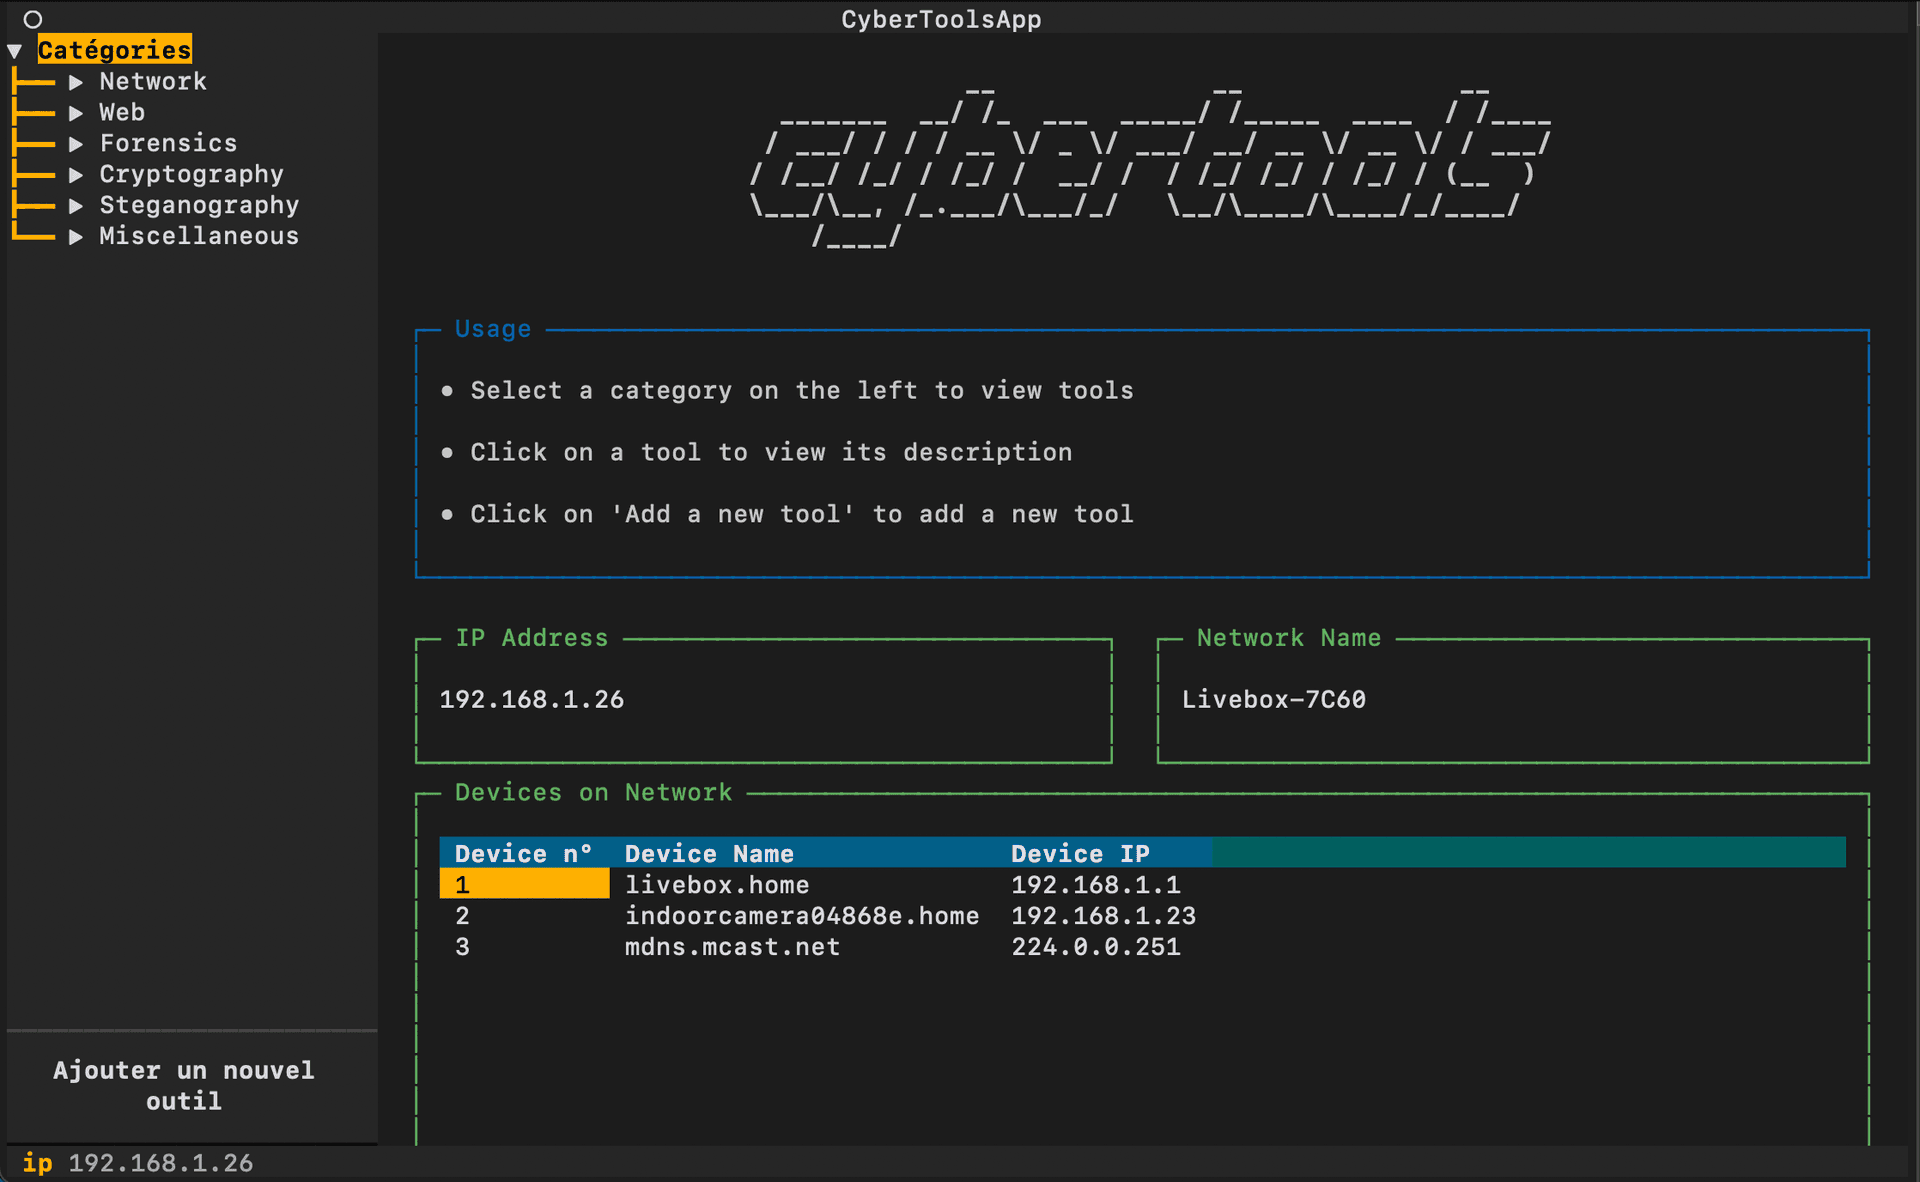Click the 'Device IP' column header
The image size is (1920, 1182).
pyautogui.click(x=1080, y=853)
